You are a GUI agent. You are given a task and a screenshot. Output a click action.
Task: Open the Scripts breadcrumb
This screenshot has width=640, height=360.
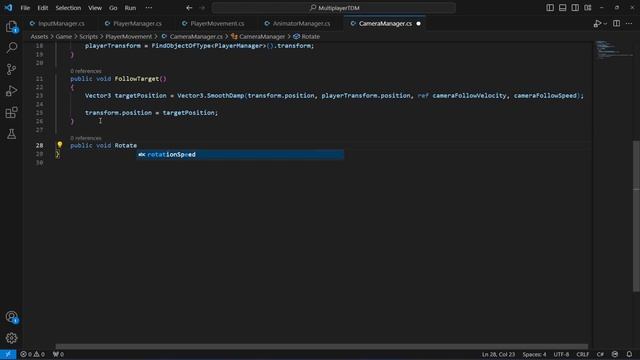(89, 37)
